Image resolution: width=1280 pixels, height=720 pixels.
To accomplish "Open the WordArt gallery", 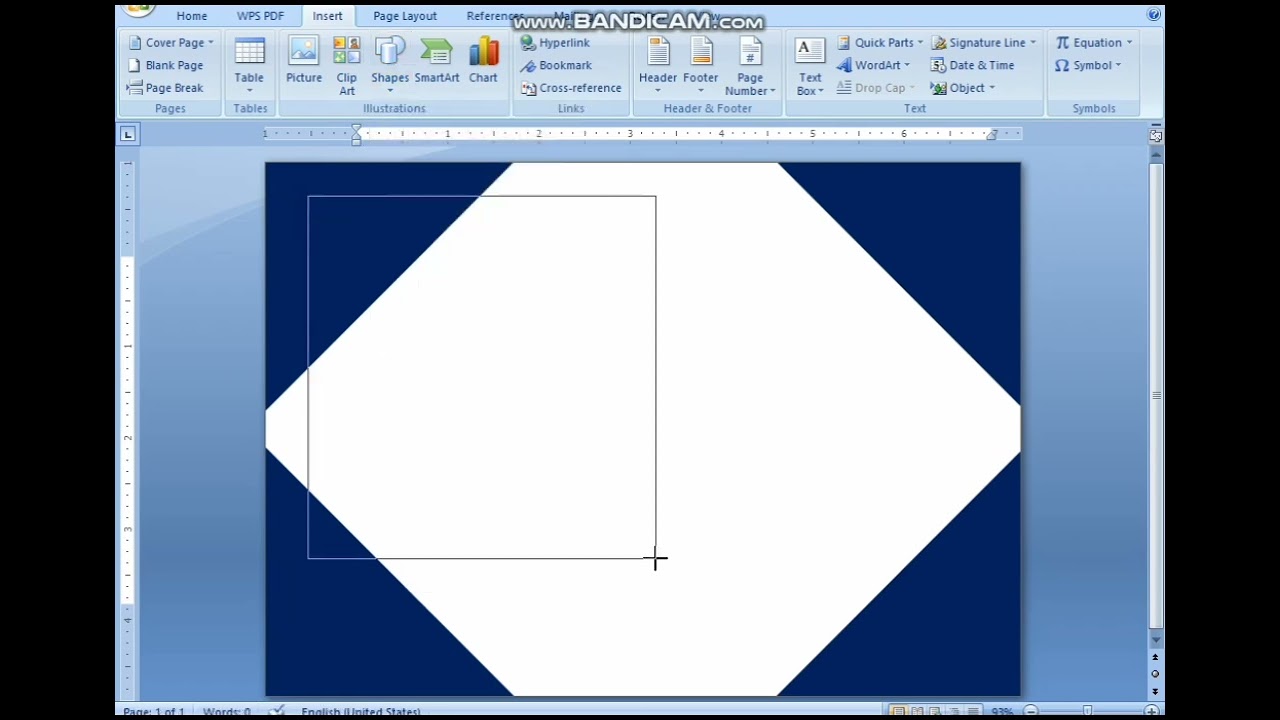I will point(873,65).
